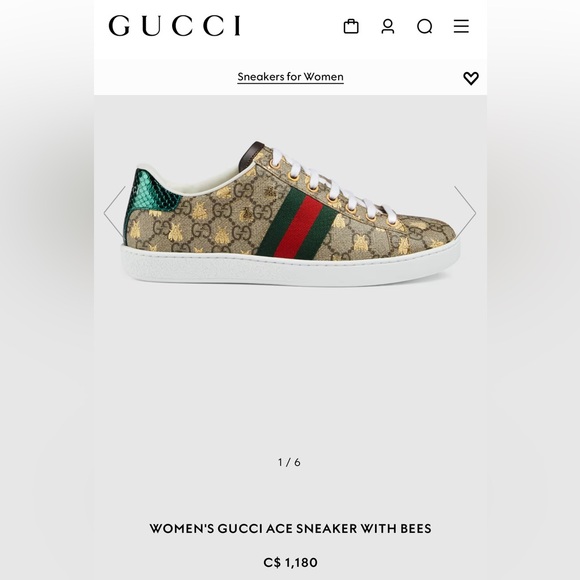Open the account profile icon
Screen dimensions: 580x580
[388, 26]
